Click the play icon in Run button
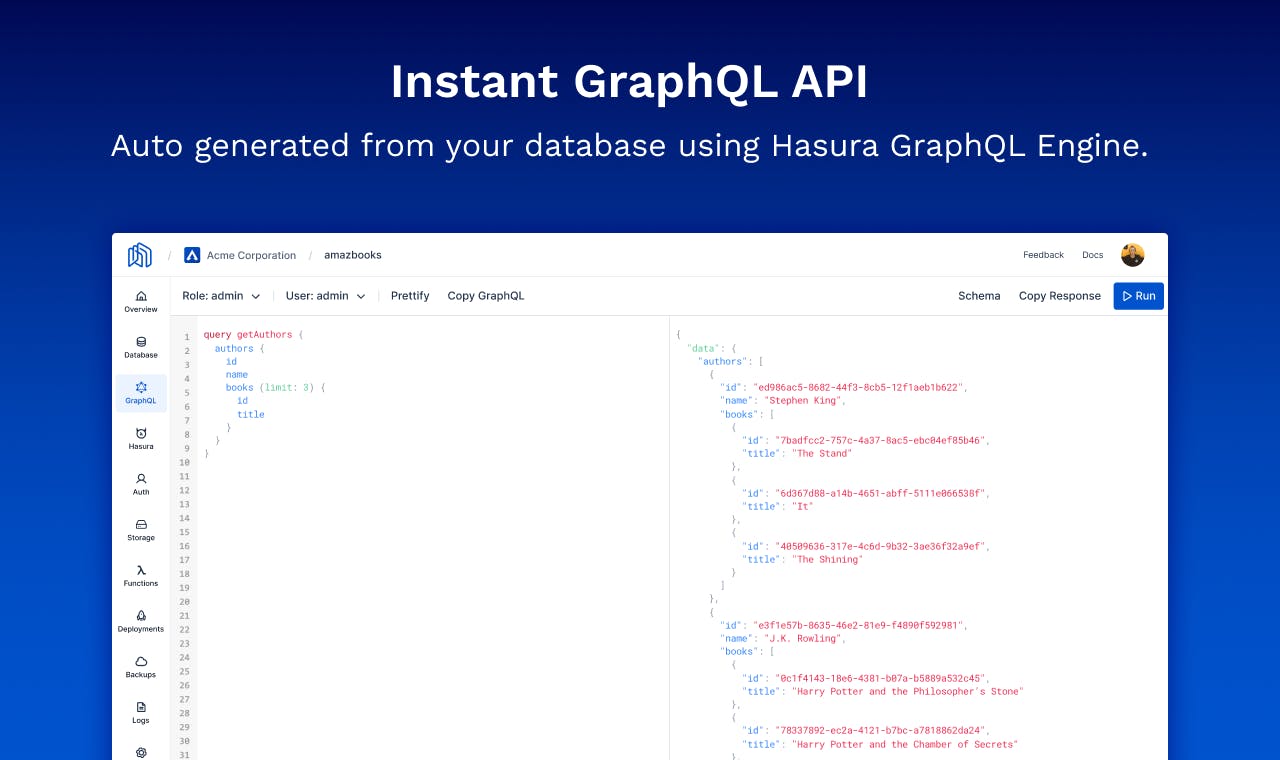The width and height of the screenshot is (1280, 760). coord(1127,296)
